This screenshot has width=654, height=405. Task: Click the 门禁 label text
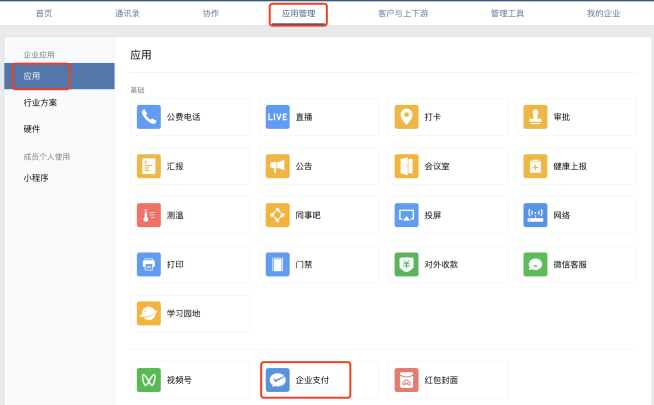[x=304, y=264]
